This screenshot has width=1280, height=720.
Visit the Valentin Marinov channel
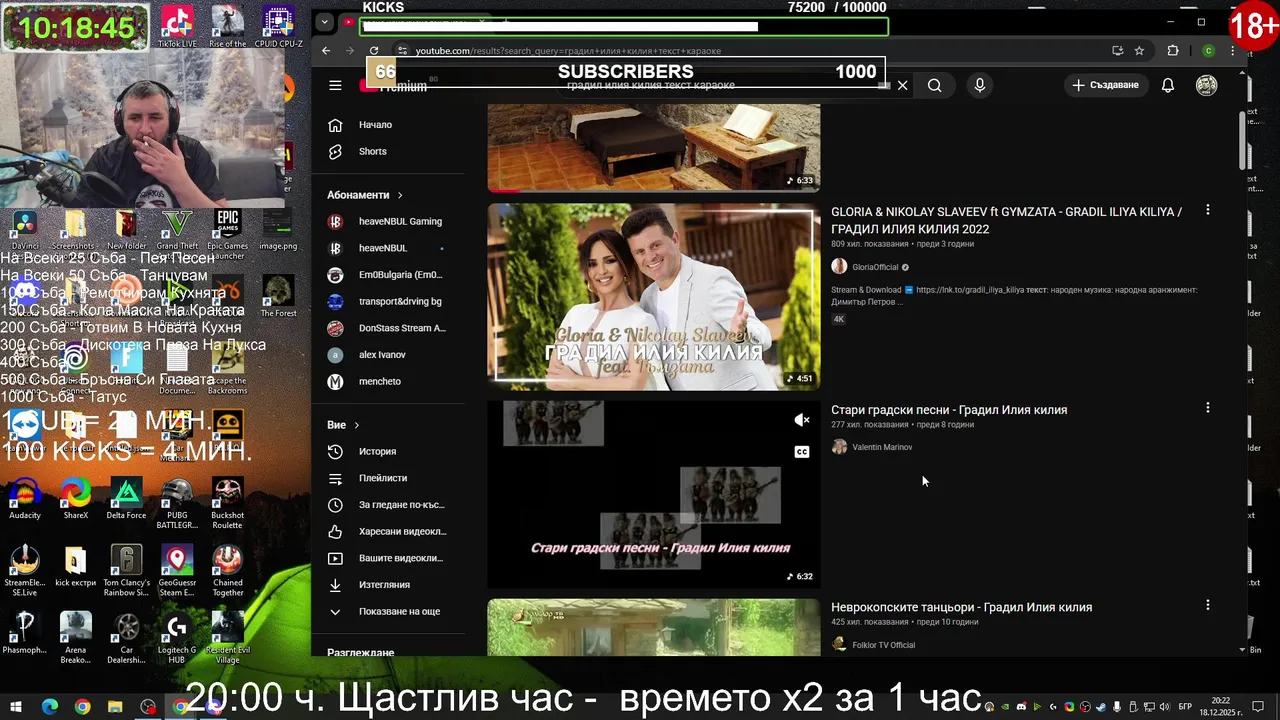point(881,447)
